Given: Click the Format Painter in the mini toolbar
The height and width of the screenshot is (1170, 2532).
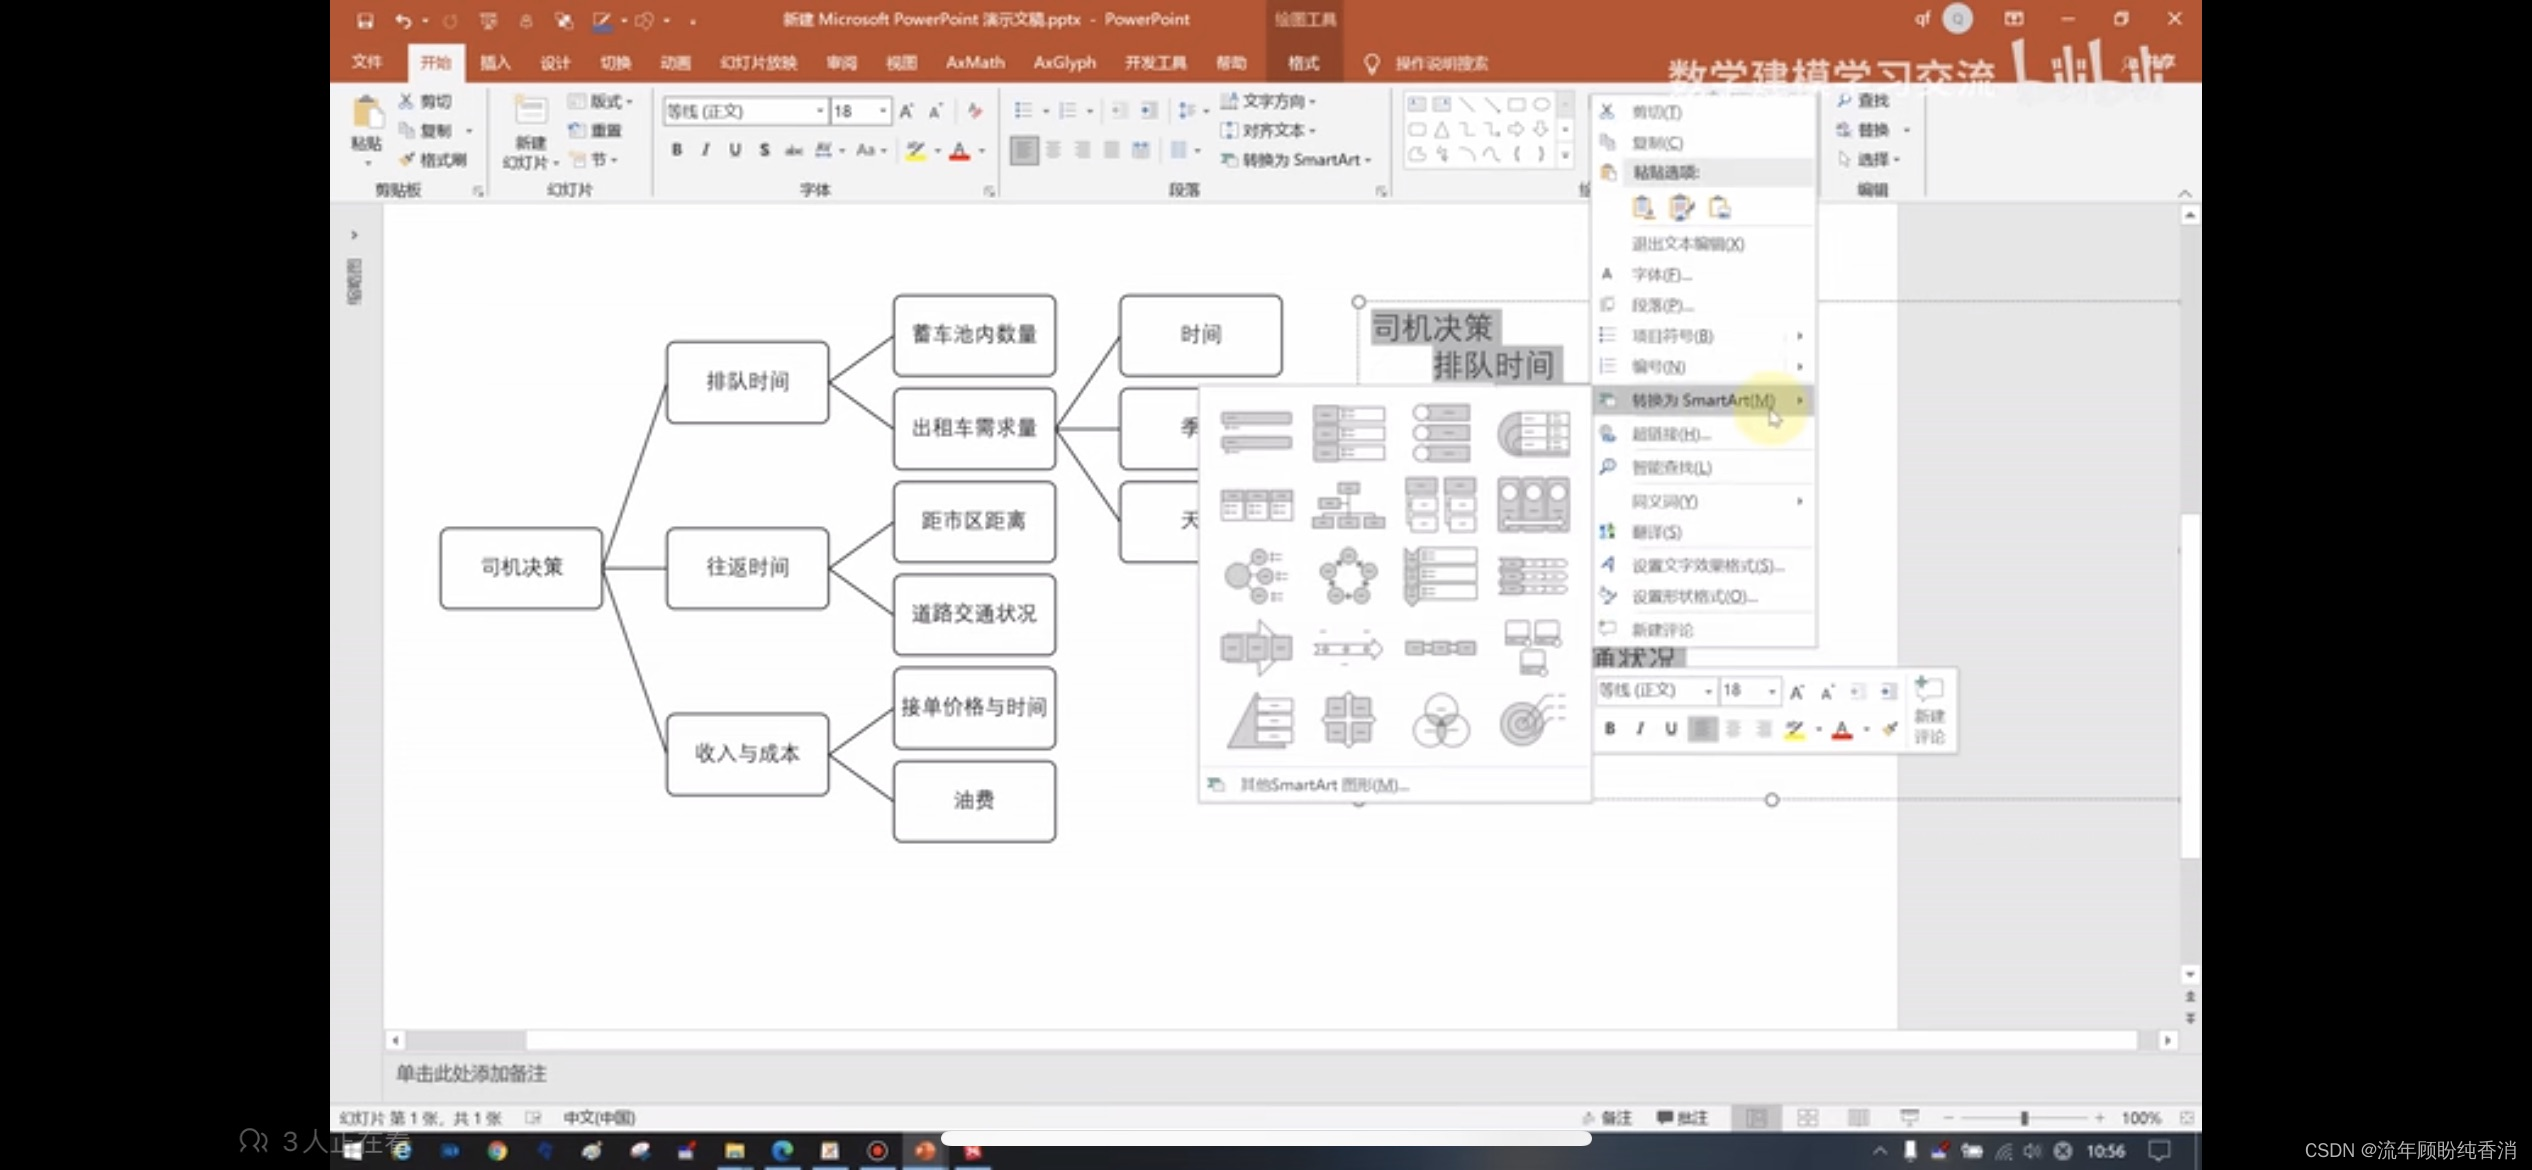Looking at the screenshot, I should pyautogui.click(x=1889, y=729).
